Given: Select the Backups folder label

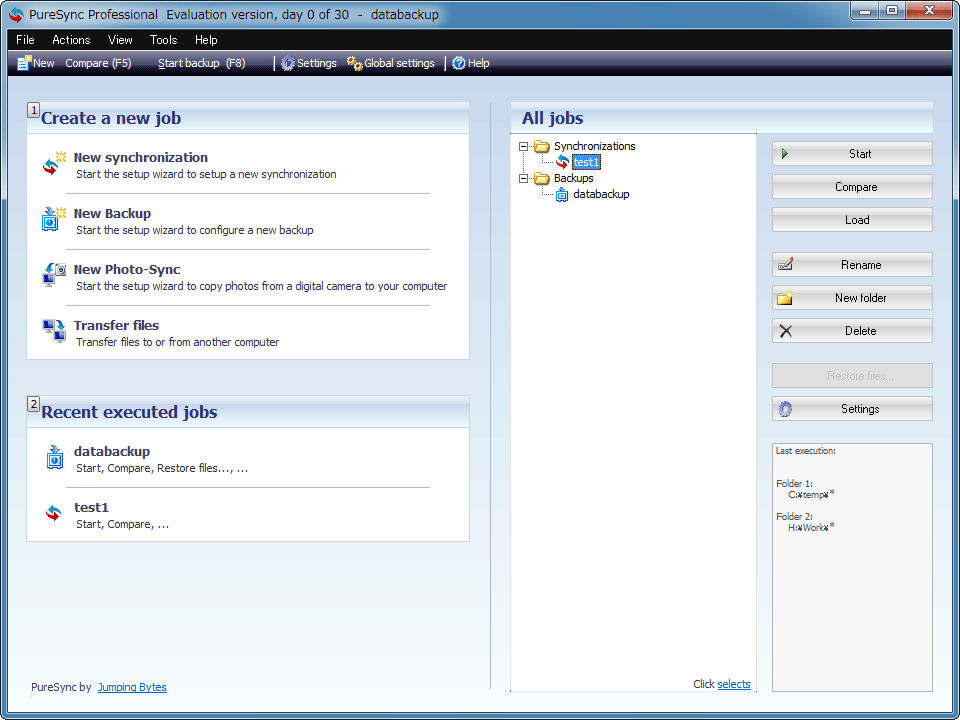Looking at the screenshot, I should [574, 178].
